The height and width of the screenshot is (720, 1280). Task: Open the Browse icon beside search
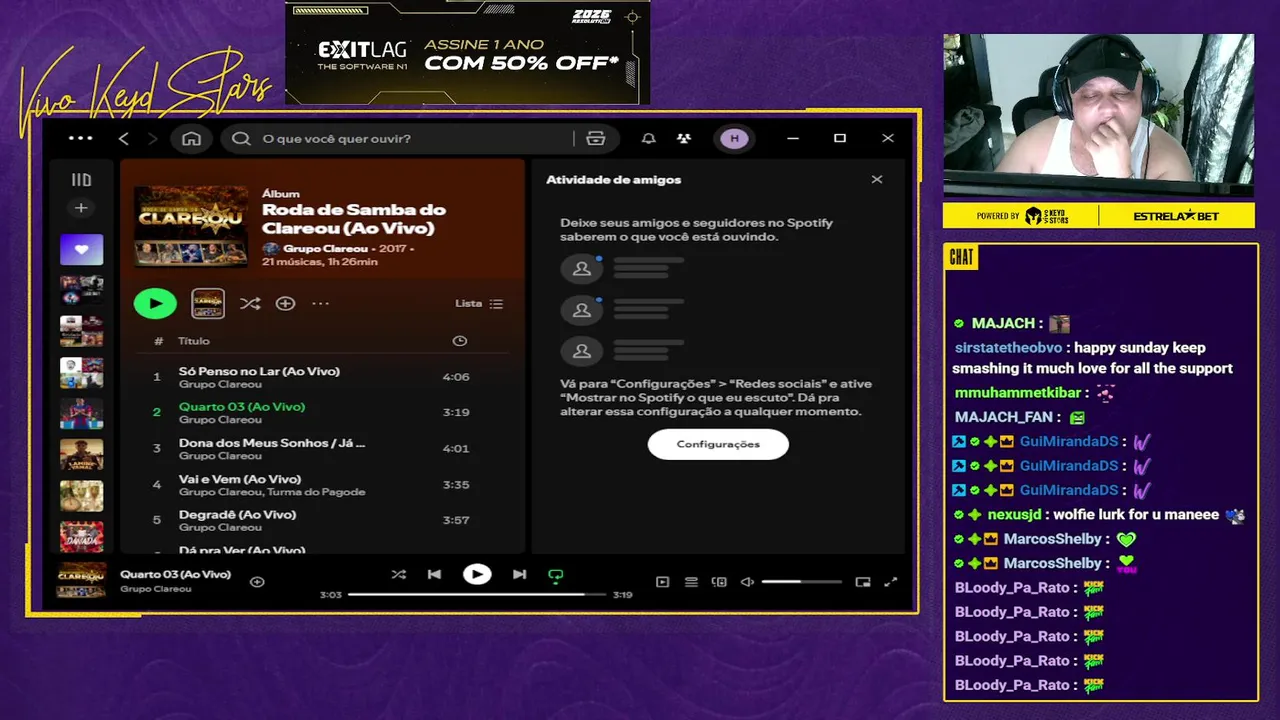click(x=596, y=138)
